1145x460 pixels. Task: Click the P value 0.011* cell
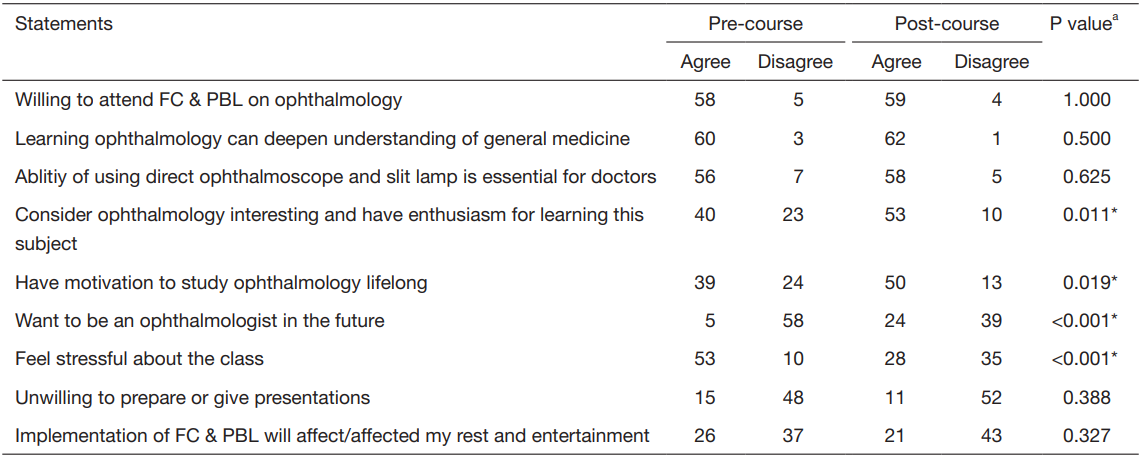coord(1087,215)
